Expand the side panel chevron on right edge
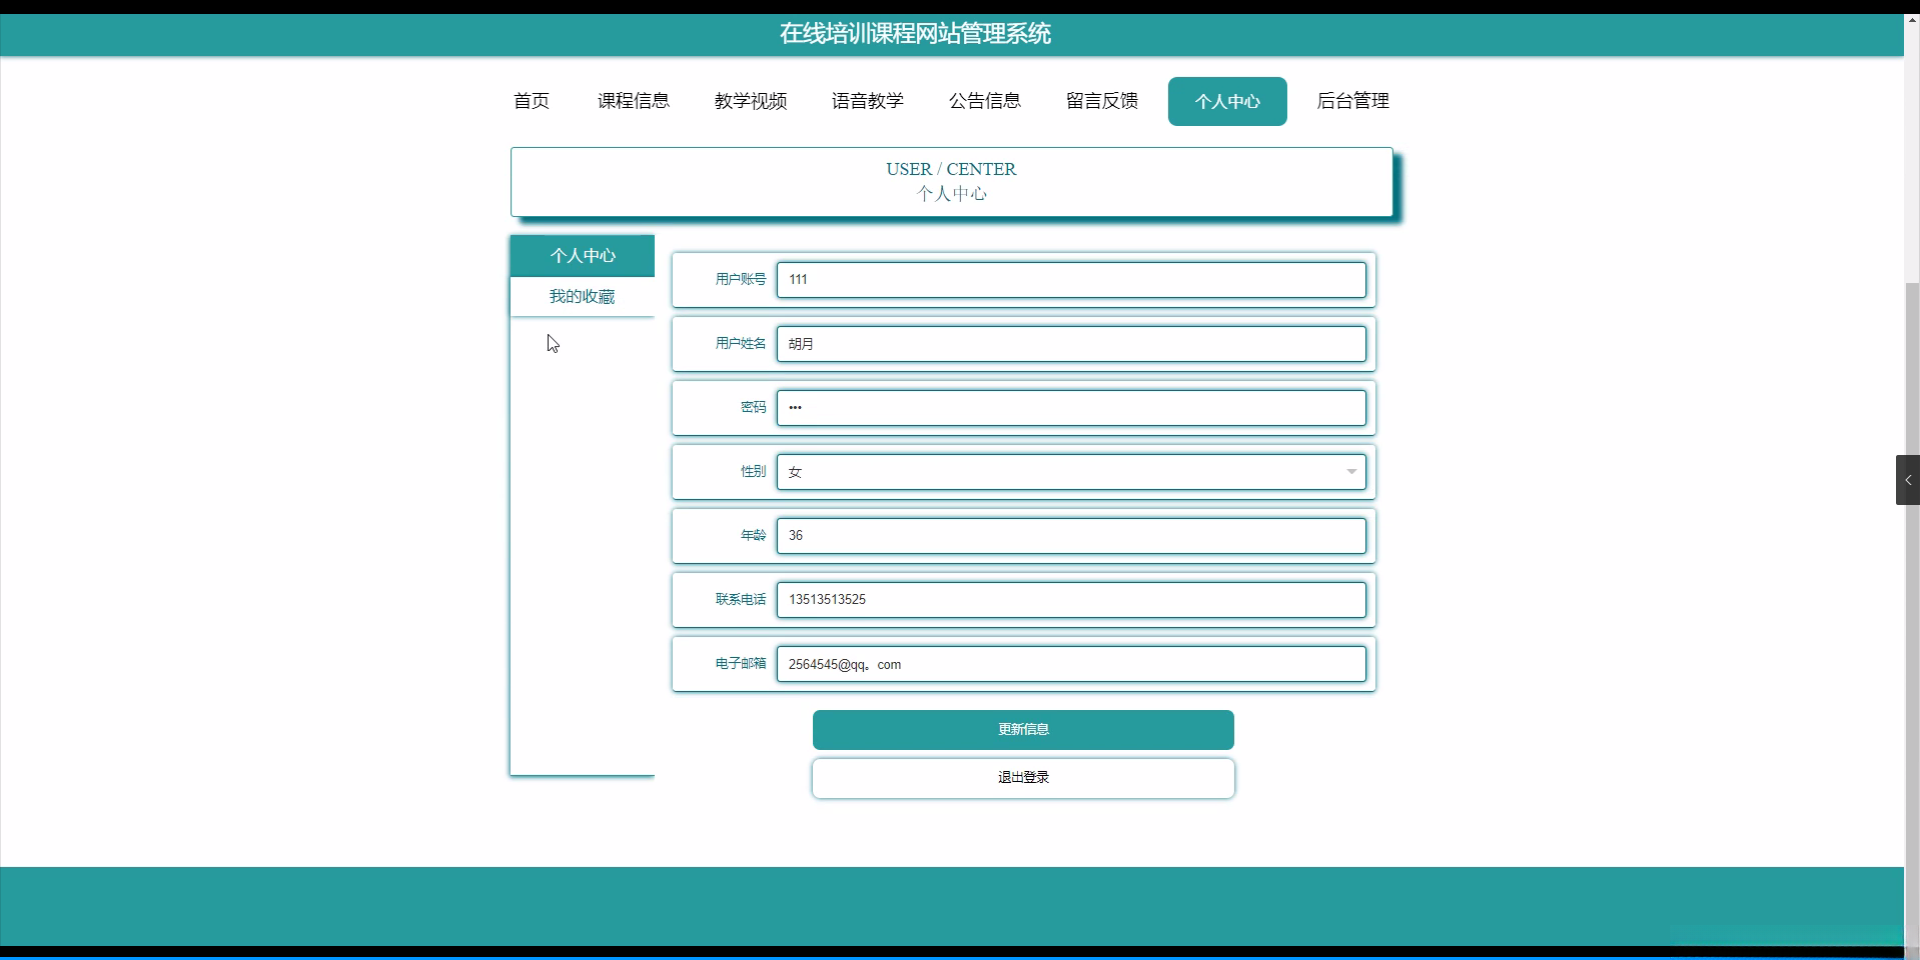 [1908, 480]
